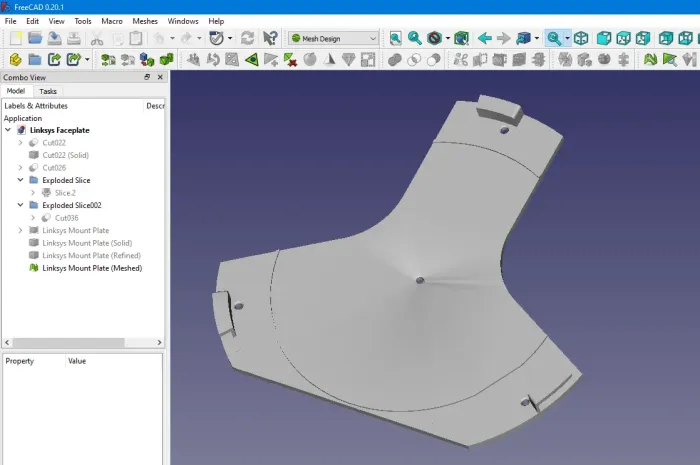Click the Make Link icon
Viewport: 700px width, 465px height.
click(x=54, y=59)
